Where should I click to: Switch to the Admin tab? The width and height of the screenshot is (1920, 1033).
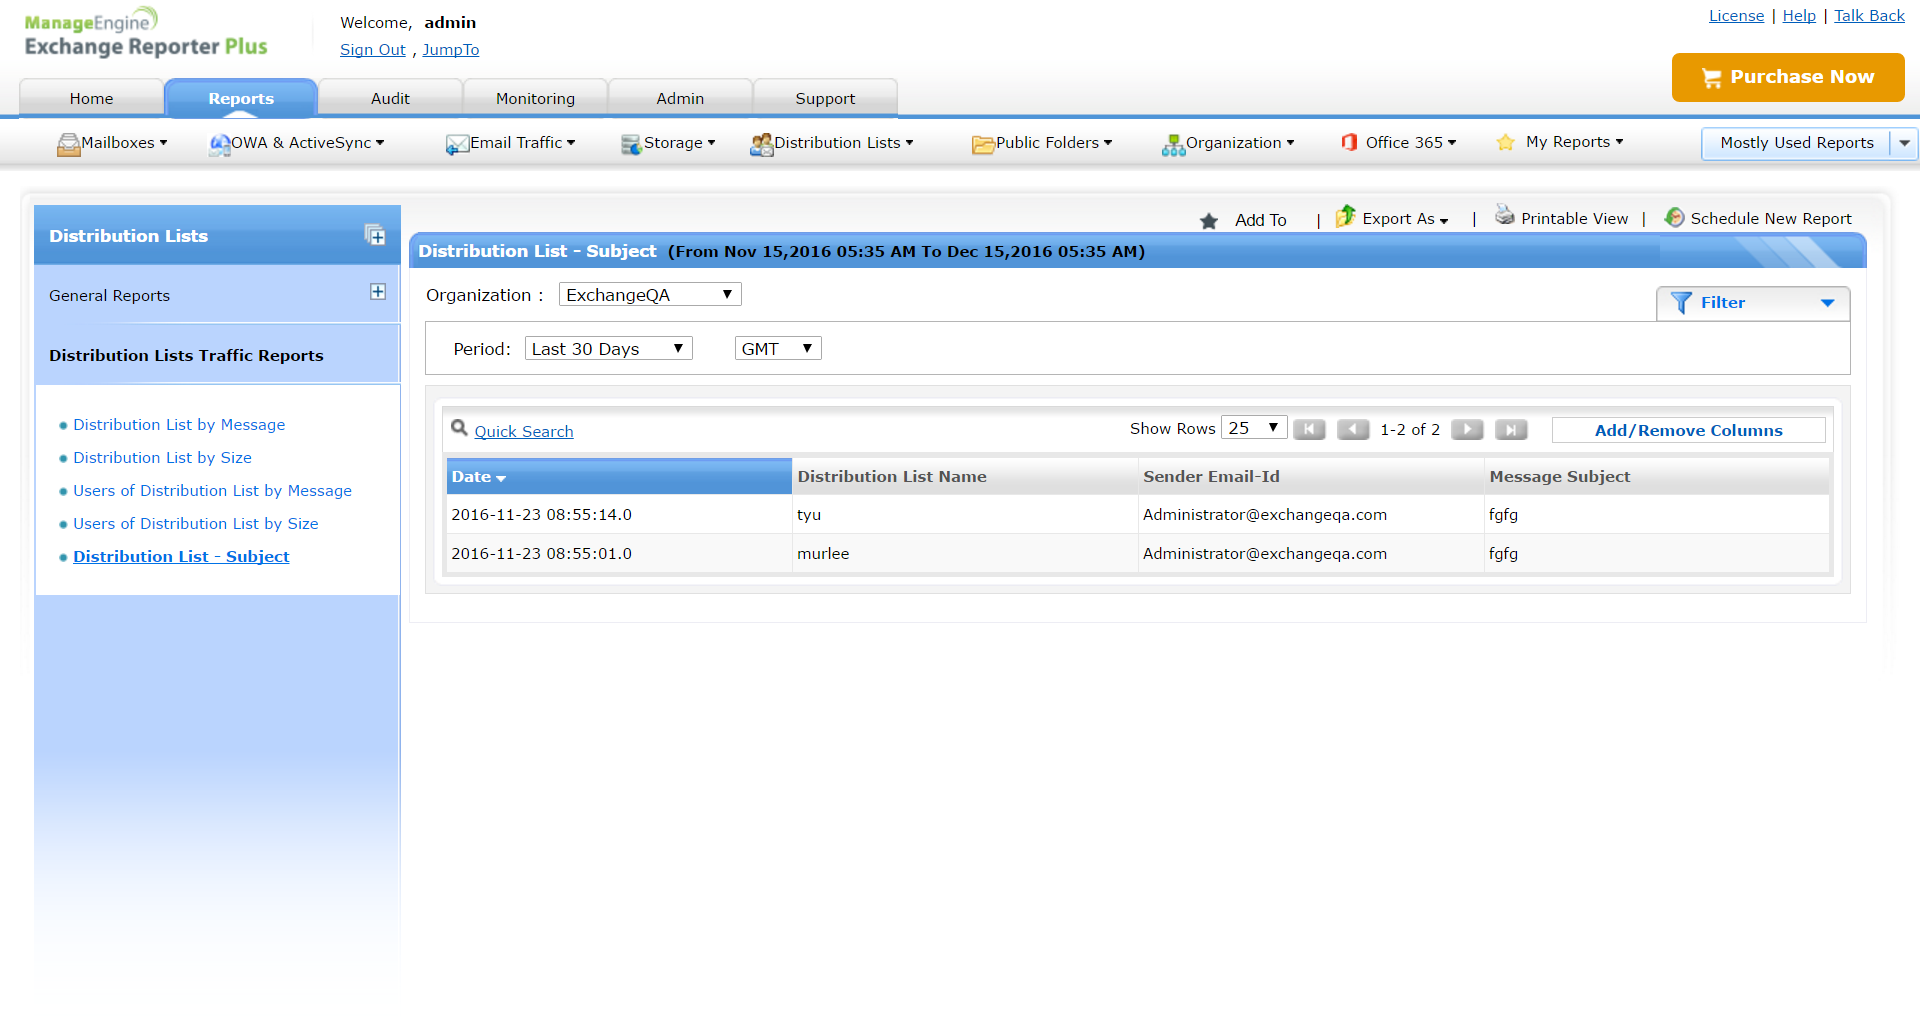point(680,98)
